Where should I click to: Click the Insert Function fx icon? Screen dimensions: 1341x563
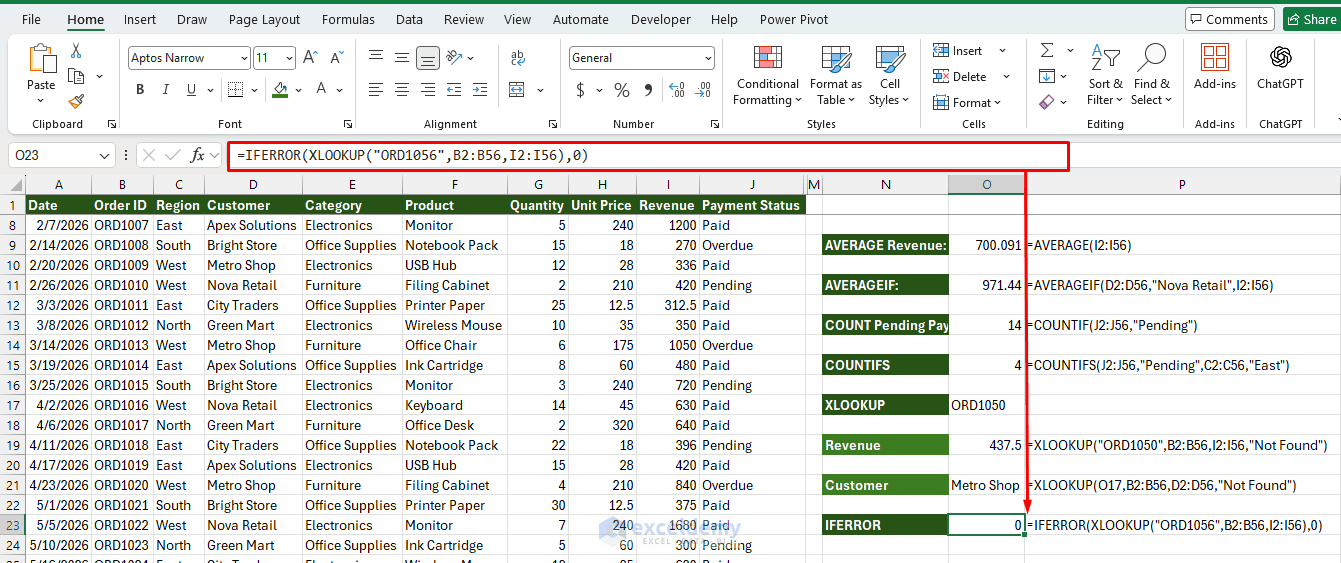click(x=198, y=155)
